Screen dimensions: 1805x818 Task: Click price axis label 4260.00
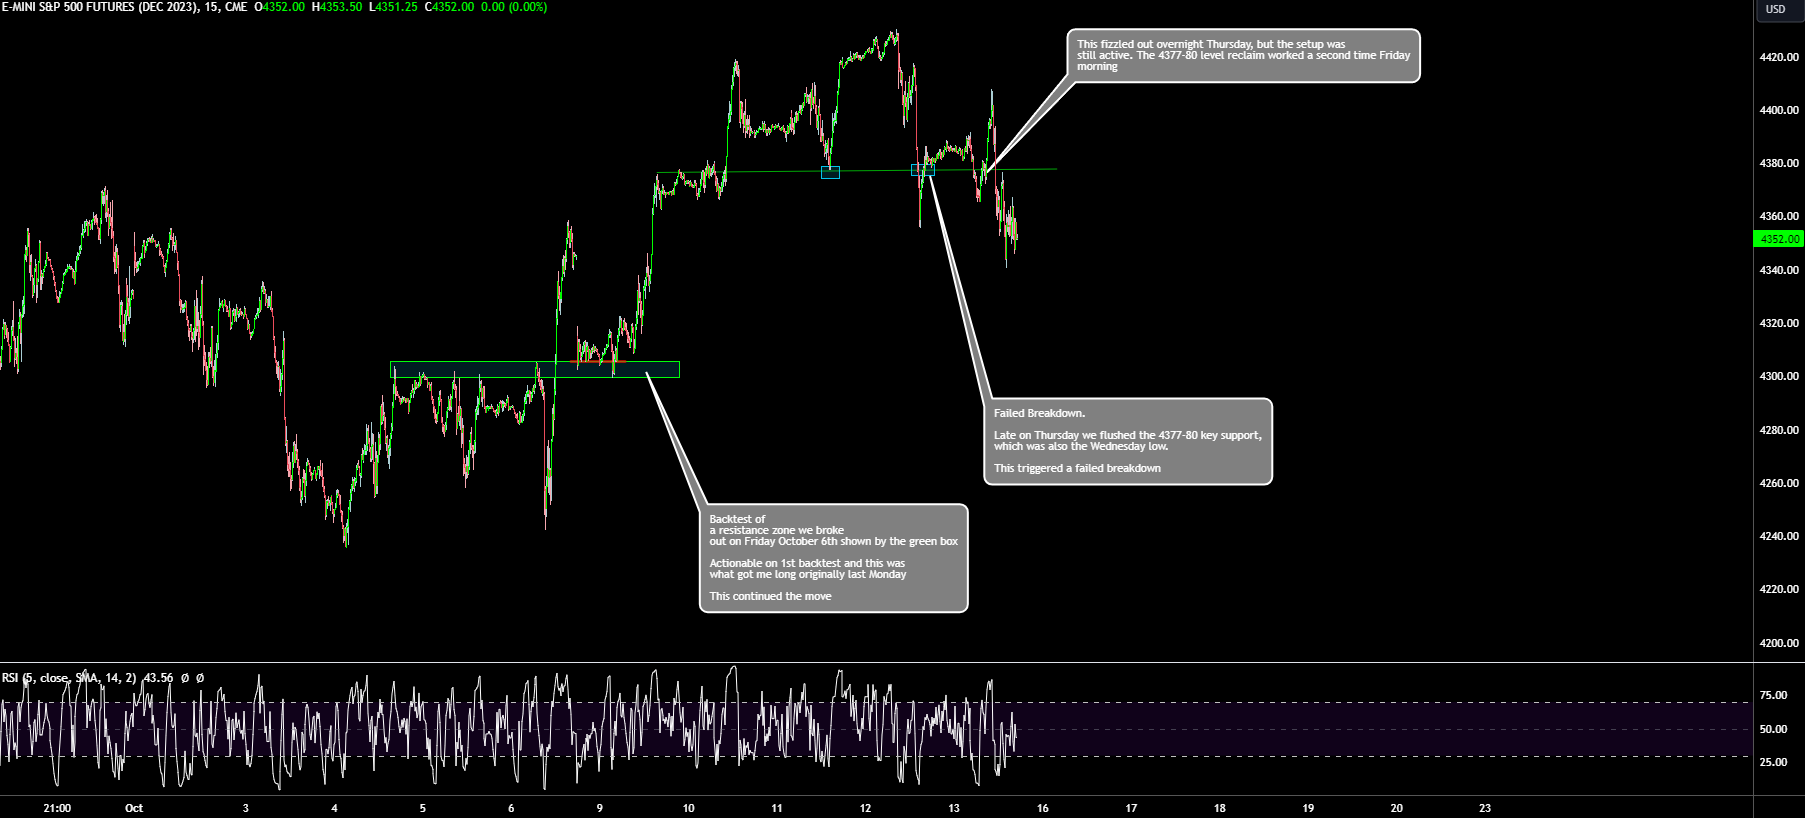click(1779, 483)
